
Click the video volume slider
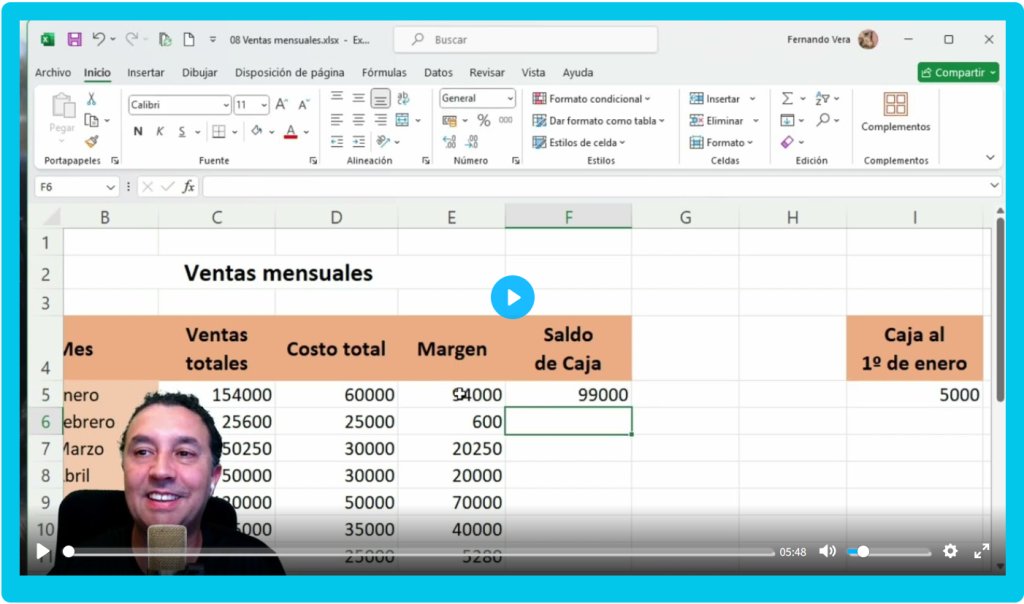[x=888, y=551]
